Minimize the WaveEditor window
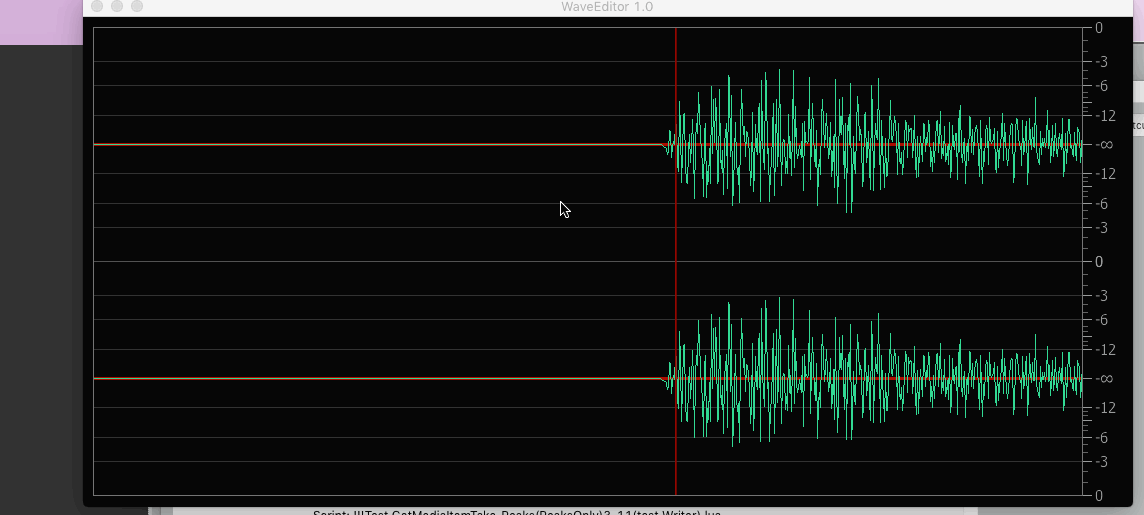The image size is (1144, 515). tap(117, 7)
